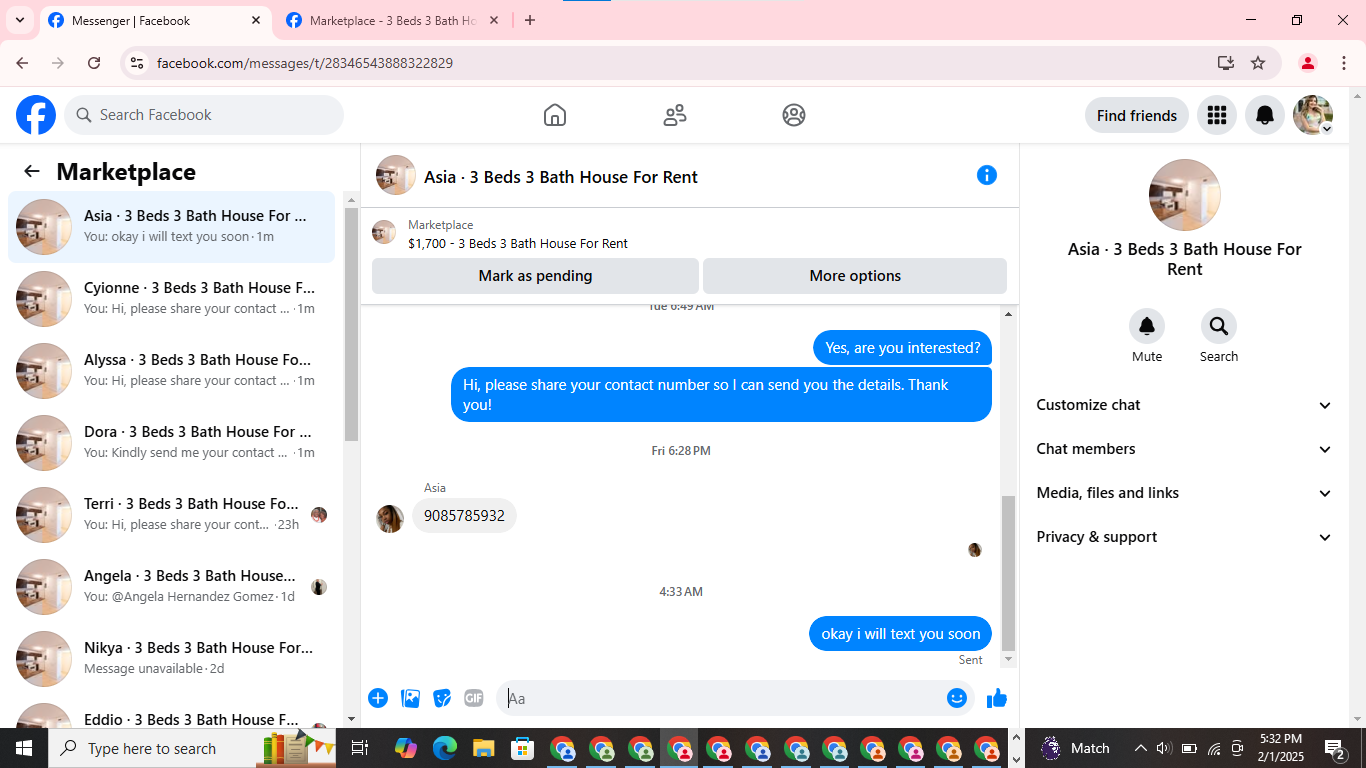Open the Terri conversation
This screenshot has width=1366, height=768.
click(x=172, y=515)
